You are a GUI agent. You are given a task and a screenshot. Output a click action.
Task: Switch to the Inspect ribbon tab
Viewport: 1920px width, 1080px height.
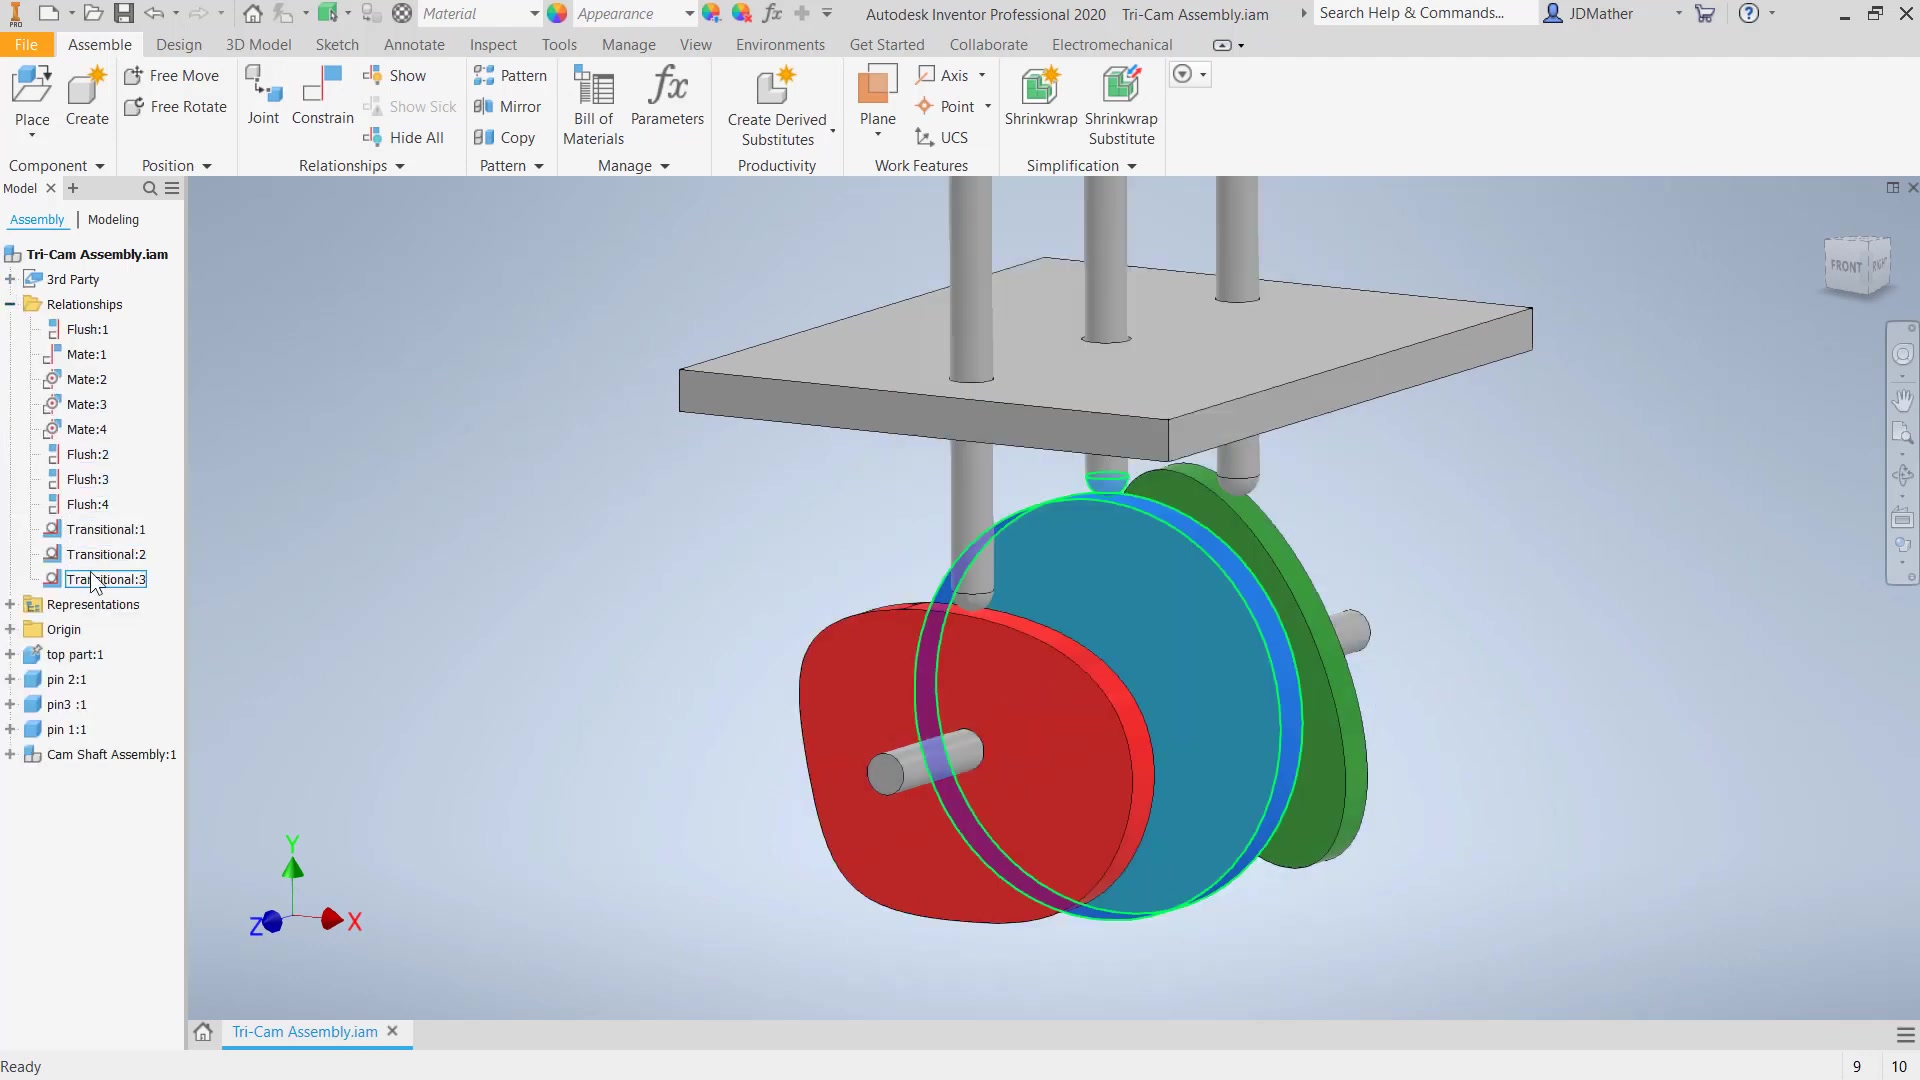pos(493,45)
